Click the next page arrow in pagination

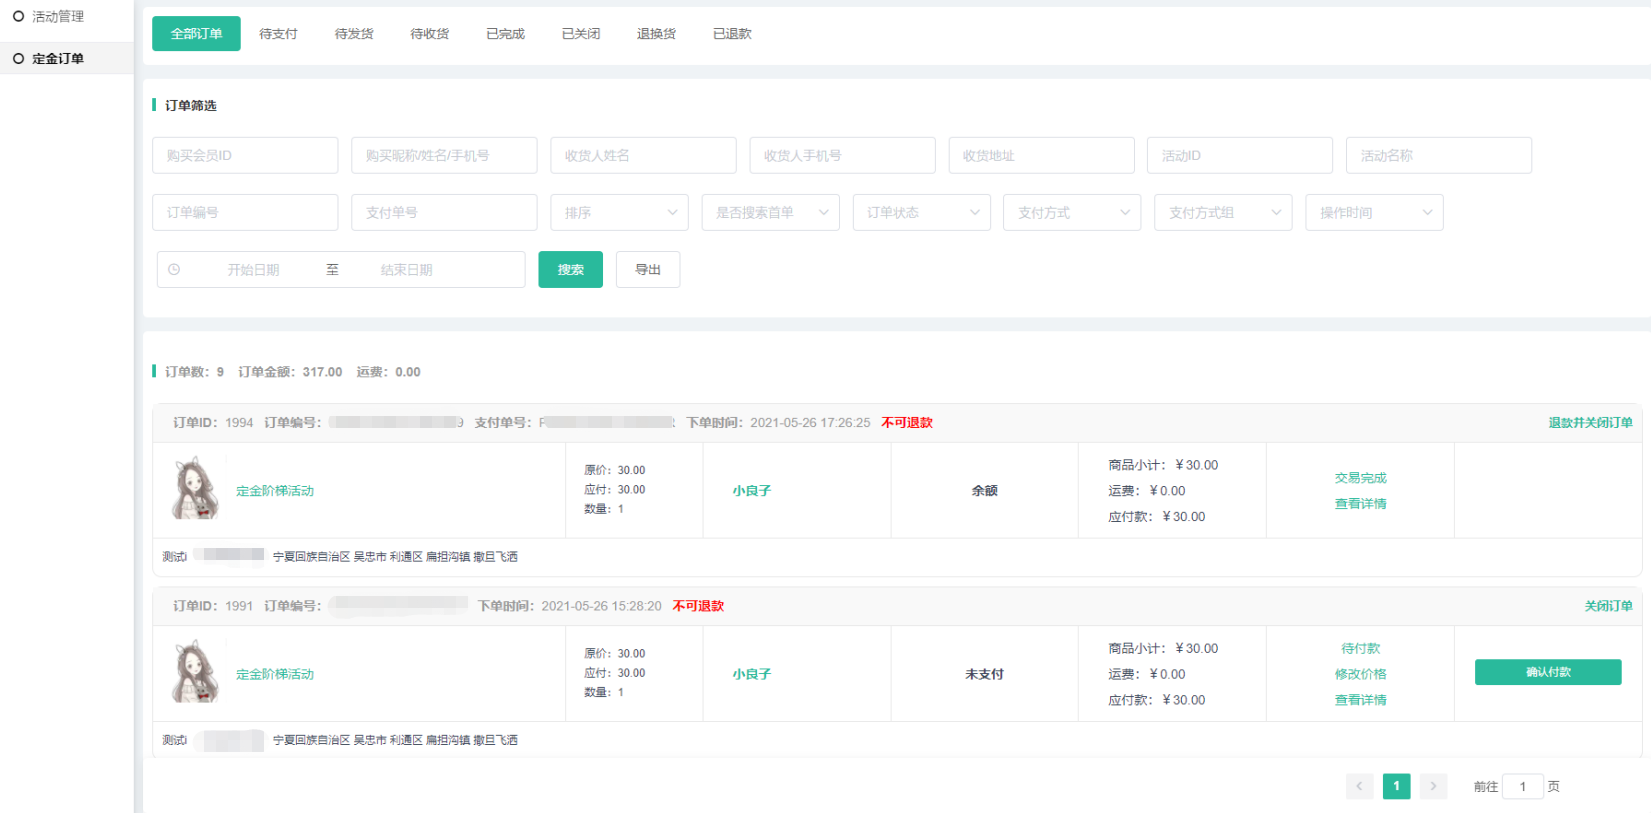click(x=1433, y=786)
